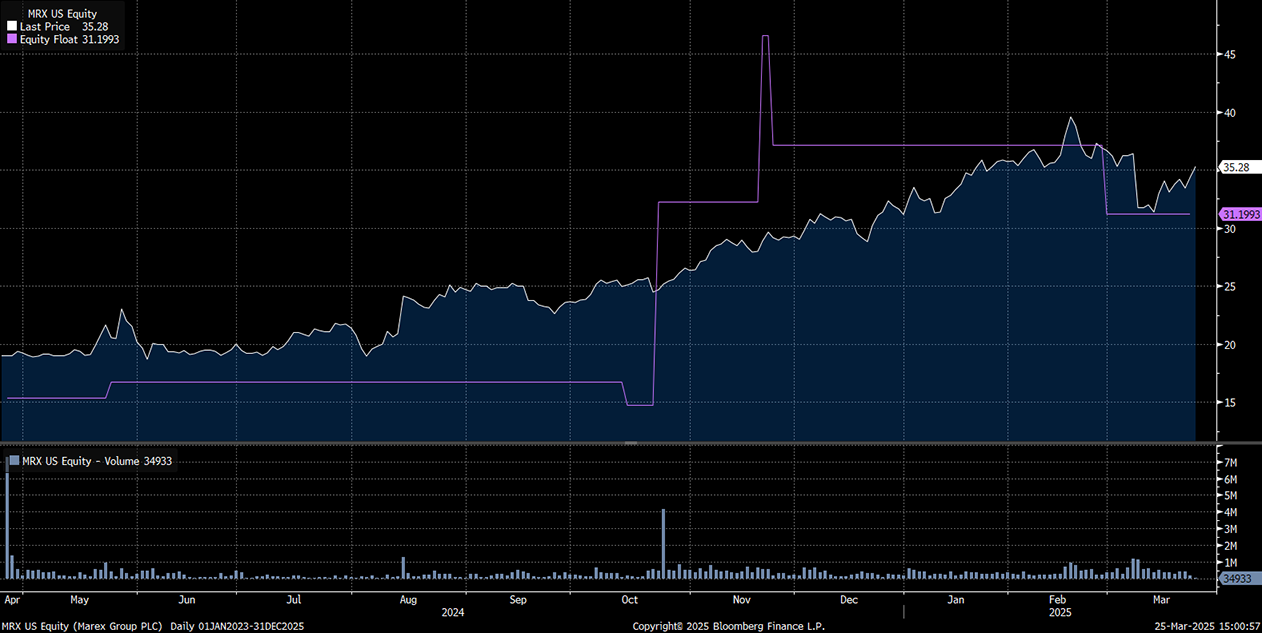Click the purple Equity Float legend swatch

11,39
